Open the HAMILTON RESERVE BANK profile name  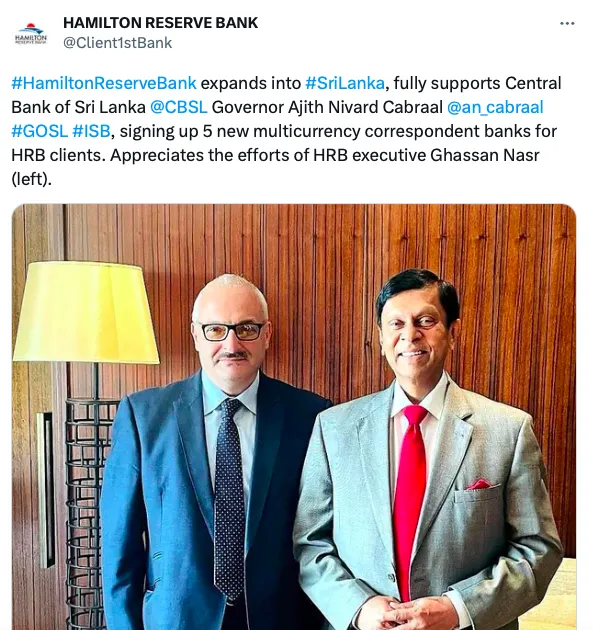[160, 23]
